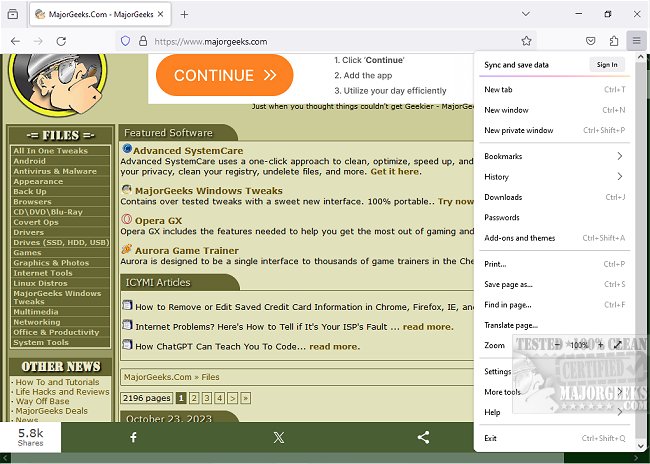Open the Browsers file category
This screenshot has height=464, width=650.
pos(32,202)
